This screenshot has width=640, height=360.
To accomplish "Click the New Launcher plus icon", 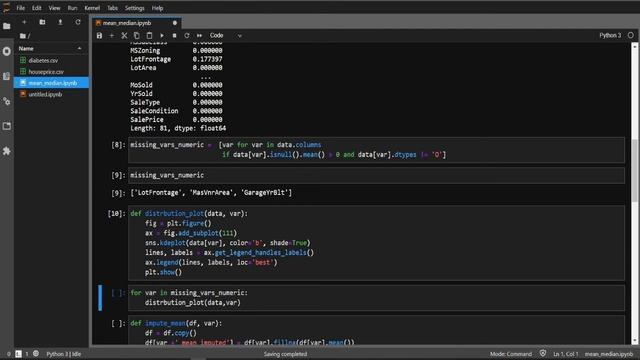I will [24, 22].
